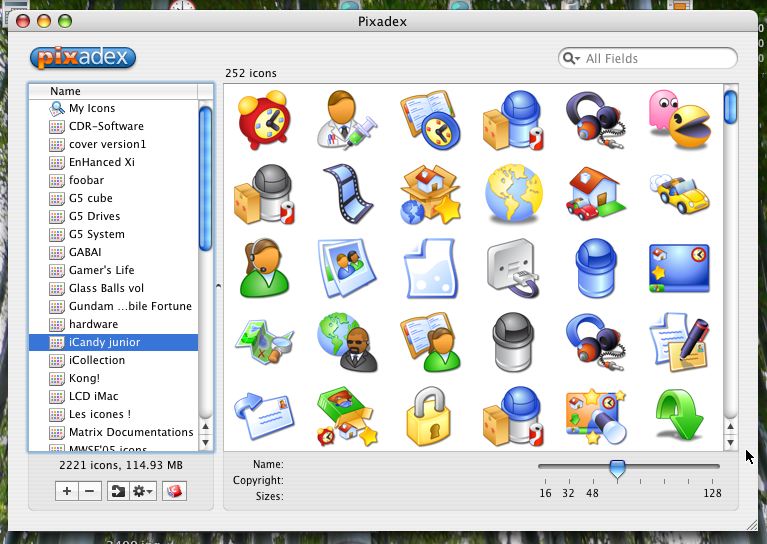Screen dimensions: 767x544
Task: Select the doctor with syringe icon
Action: 347,120
